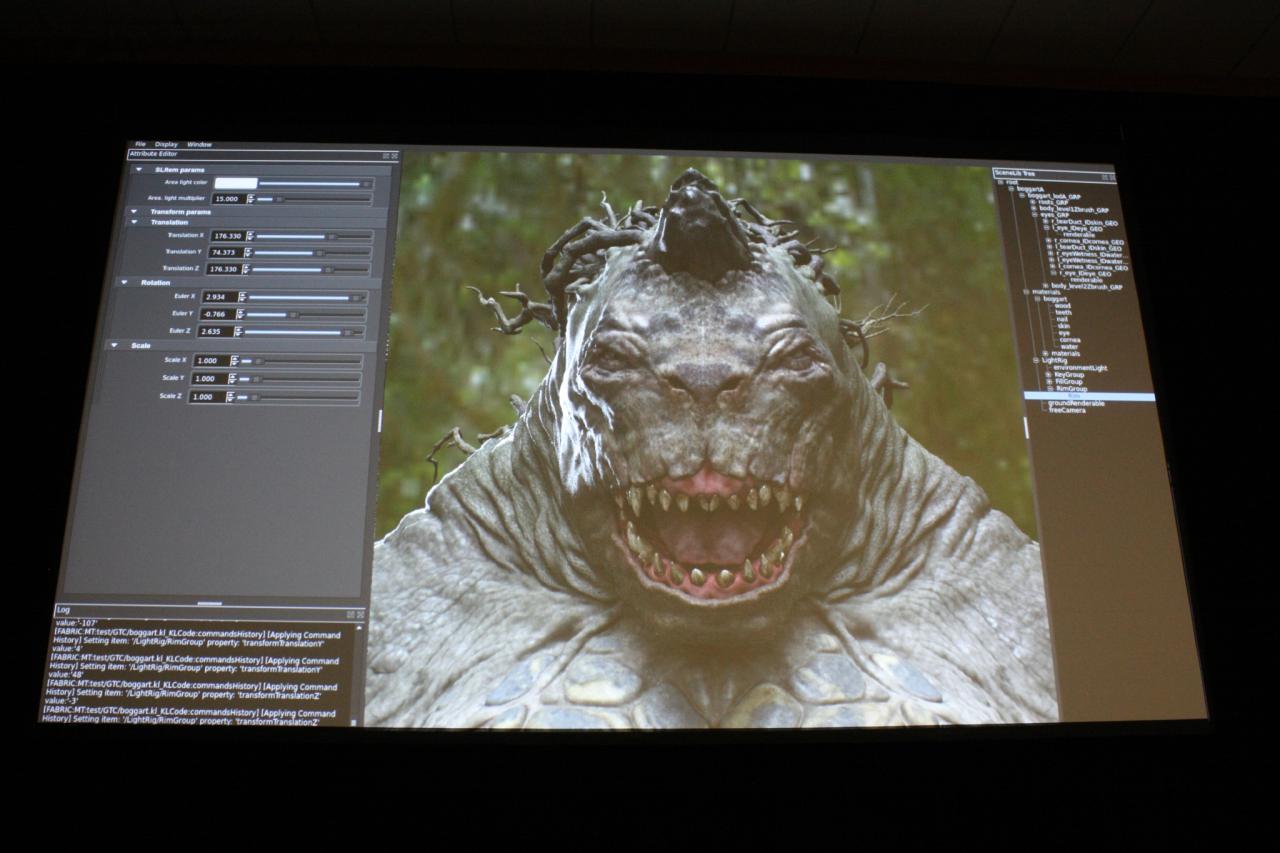Click the Euler Z value field
Screen dimensions: 1280x853
coord(216,331)
